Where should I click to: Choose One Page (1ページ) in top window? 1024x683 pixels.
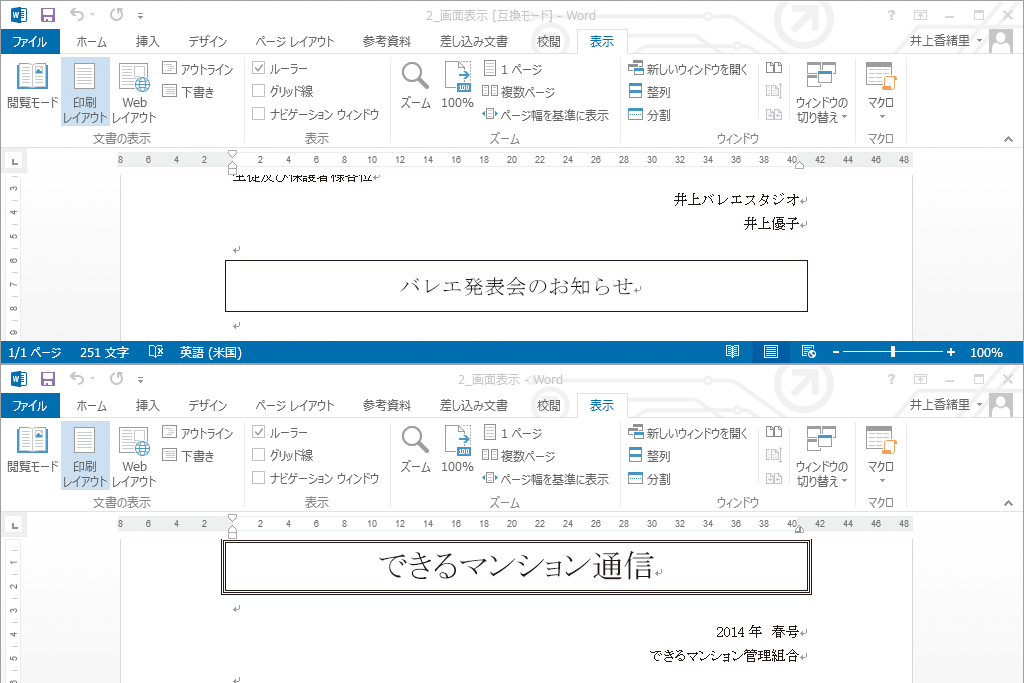pos(513,69)
